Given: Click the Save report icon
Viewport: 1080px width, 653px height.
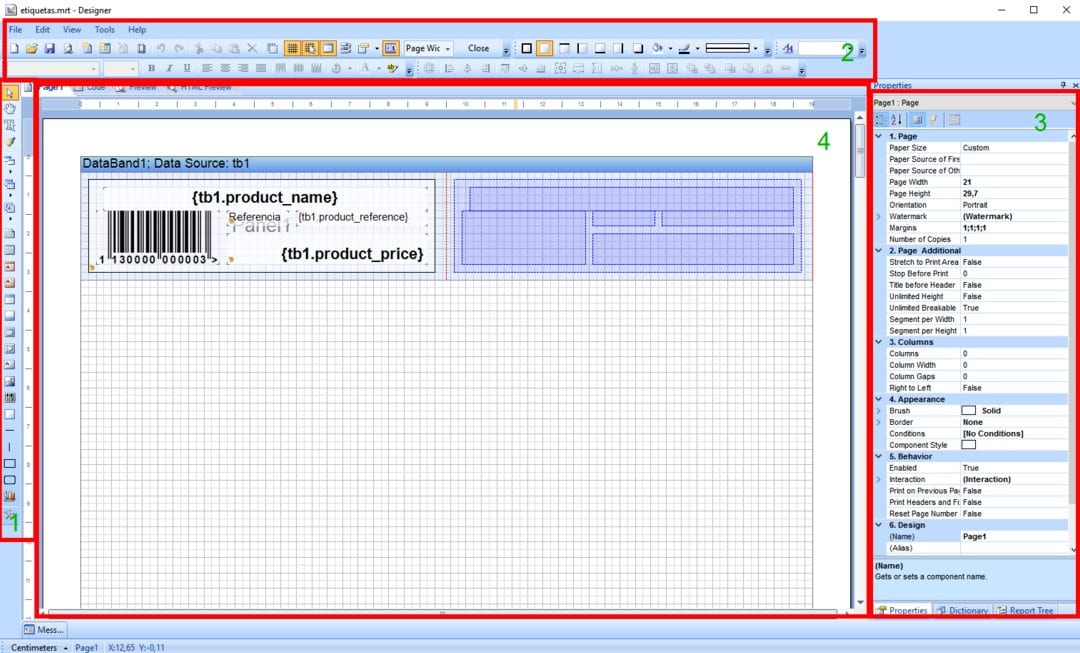Looking at the screenshot, I should [x=49, y=48].
